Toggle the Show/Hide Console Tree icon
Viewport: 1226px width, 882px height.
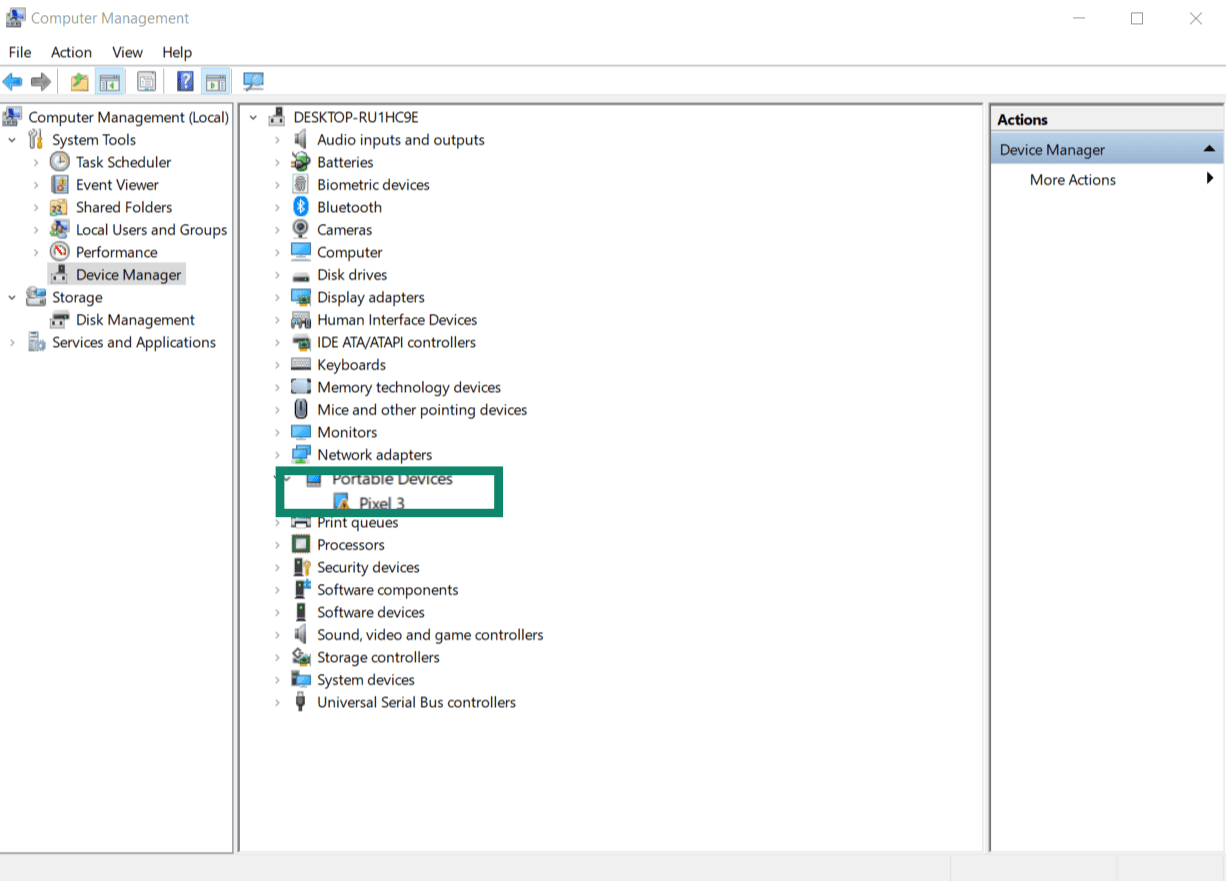110,81
